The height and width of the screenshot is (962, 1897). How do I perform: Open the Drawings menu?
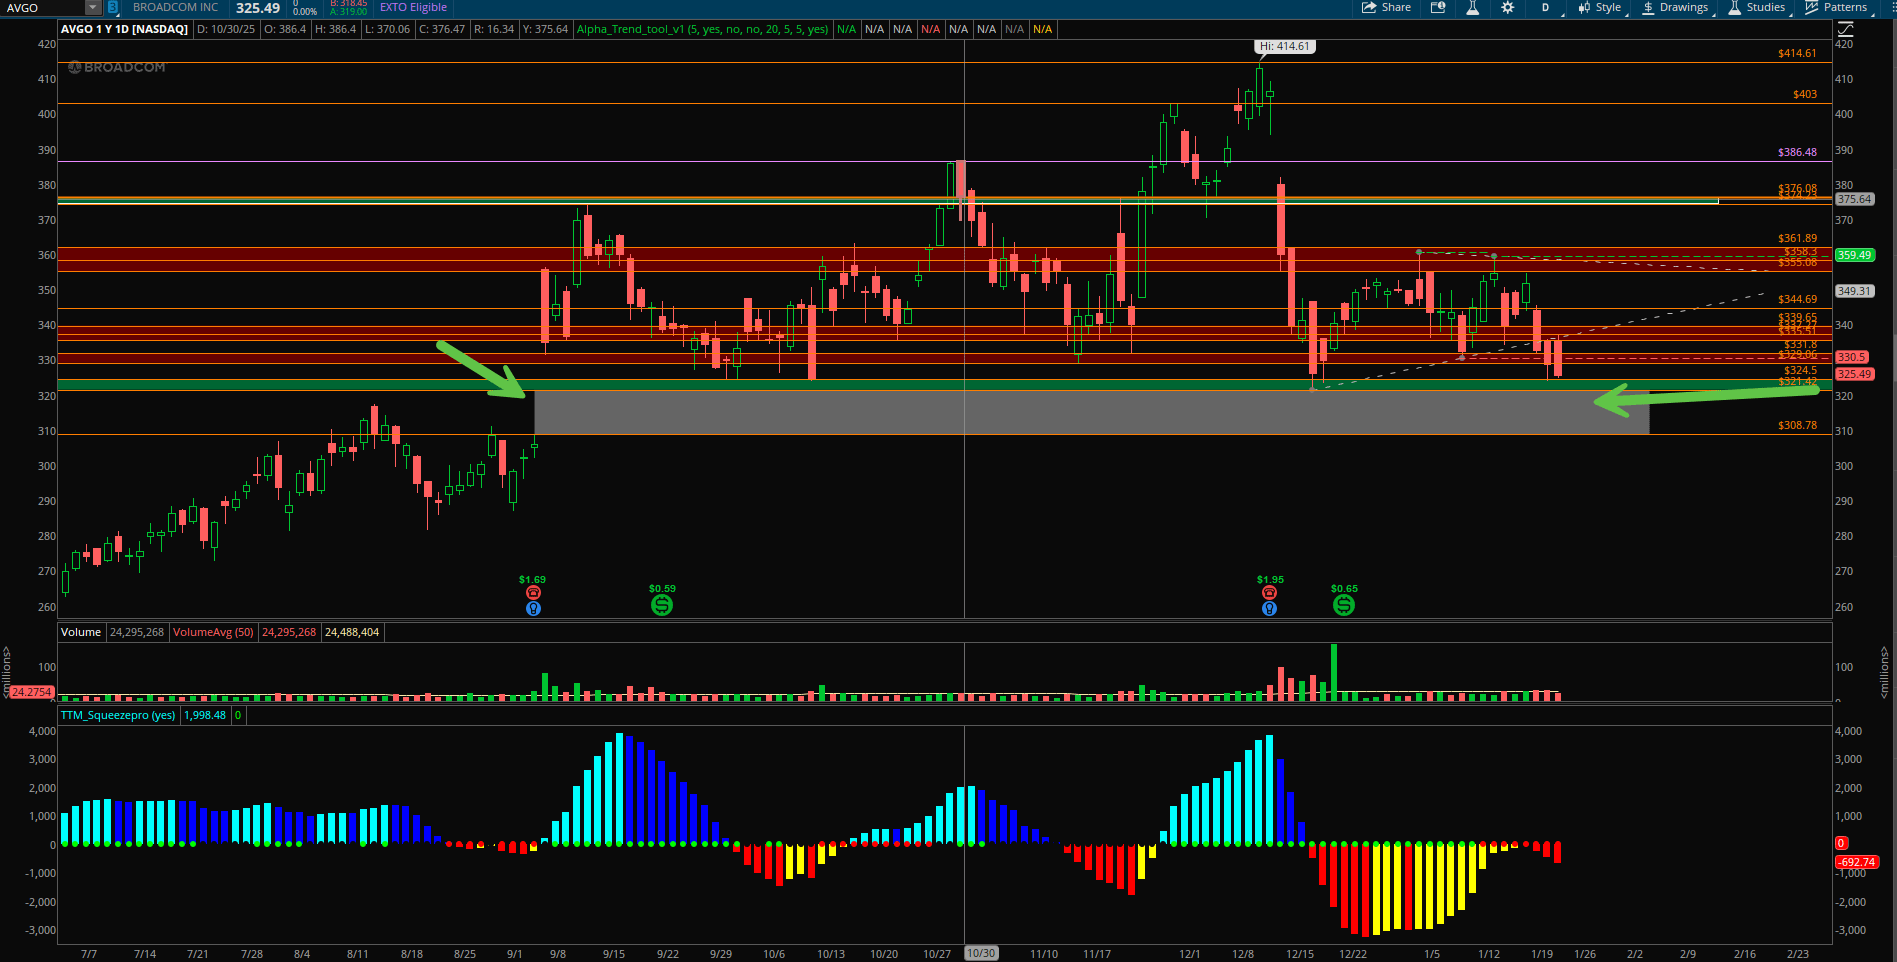tap(1675, 8)
